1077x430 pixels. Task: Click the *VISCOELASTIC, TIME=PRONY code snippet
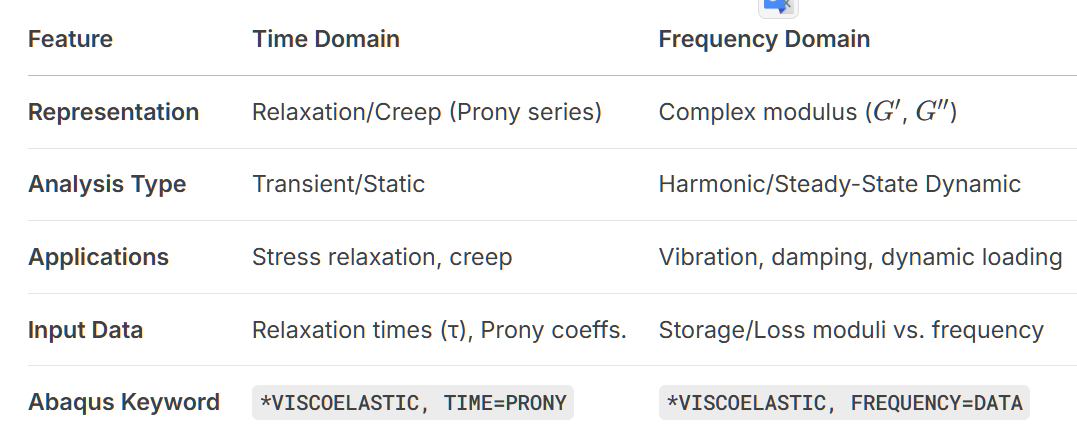pos(413,403)
